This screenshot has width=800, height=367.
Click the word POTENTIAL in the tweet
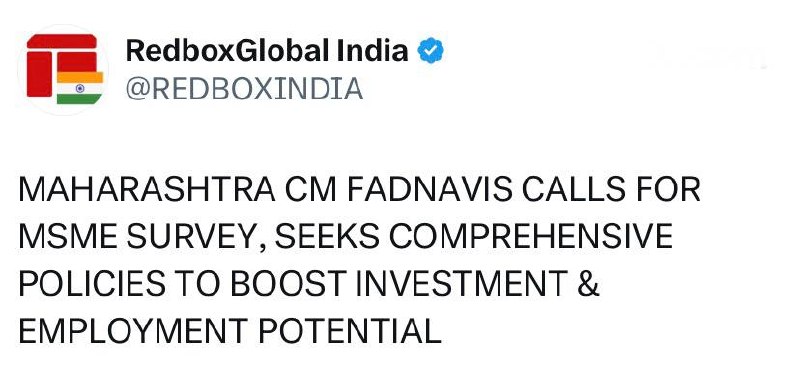[349, 331]
